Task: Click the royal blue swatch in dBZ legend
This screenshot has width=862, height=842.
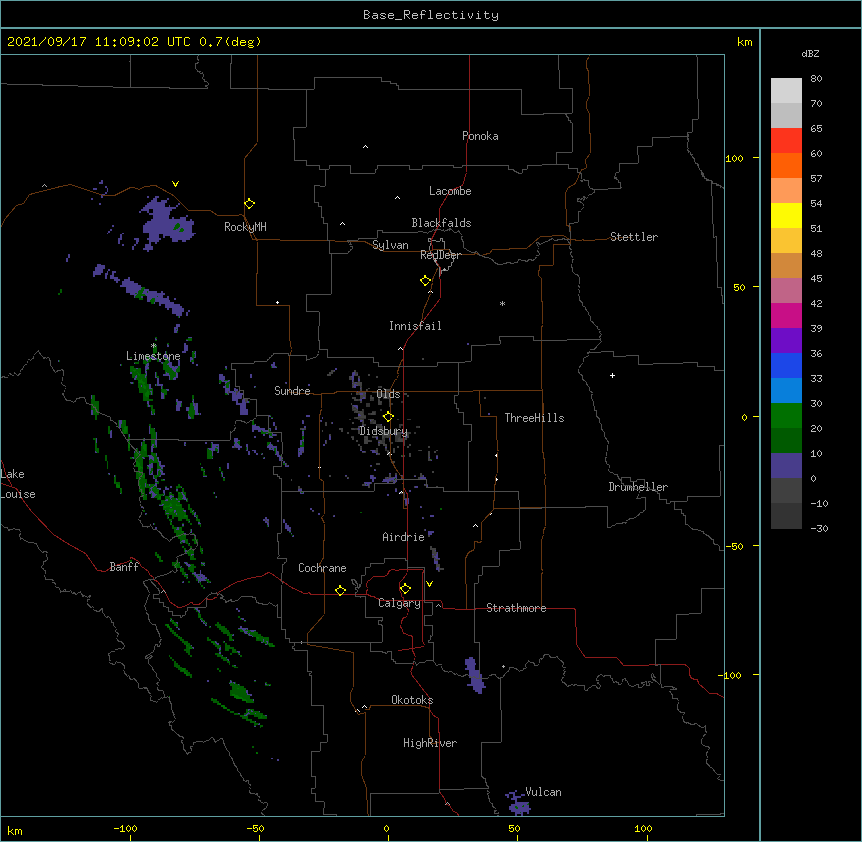Action: coord(786,365)
